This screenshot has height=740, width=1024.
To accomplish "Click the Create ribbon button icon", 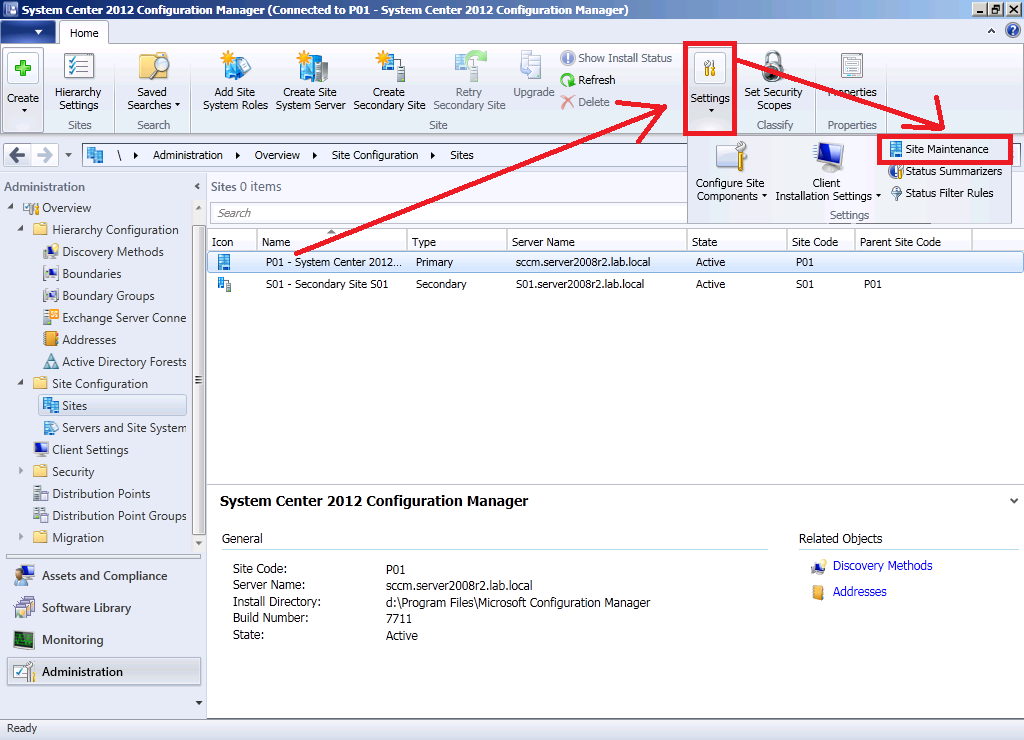I will point(23,69).
